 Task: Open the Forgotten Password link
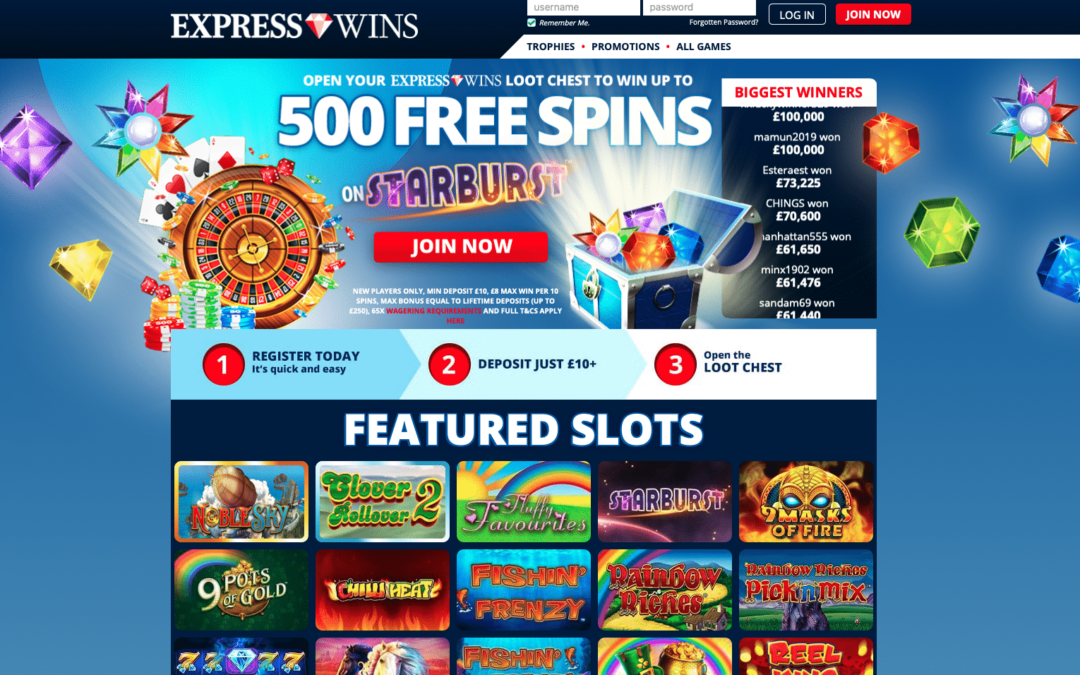tap(723, 23)
